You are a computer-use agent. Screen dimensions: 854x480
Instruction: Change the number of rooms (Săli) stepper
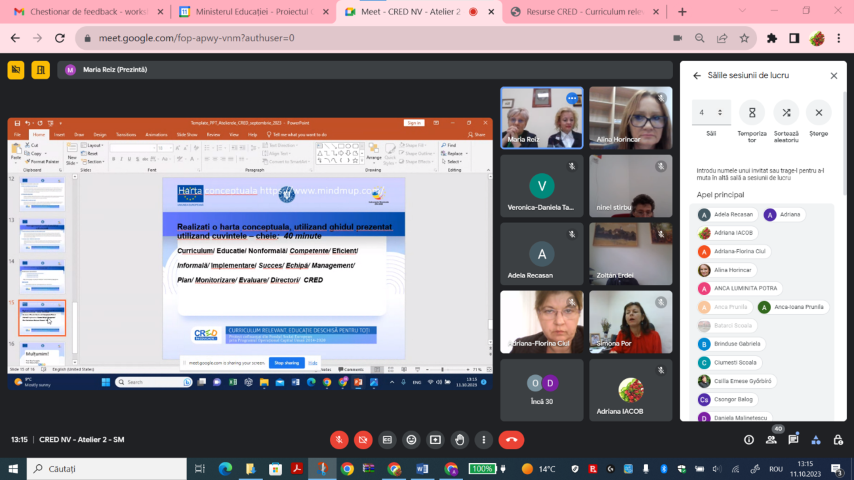click(x=711, y=113)
